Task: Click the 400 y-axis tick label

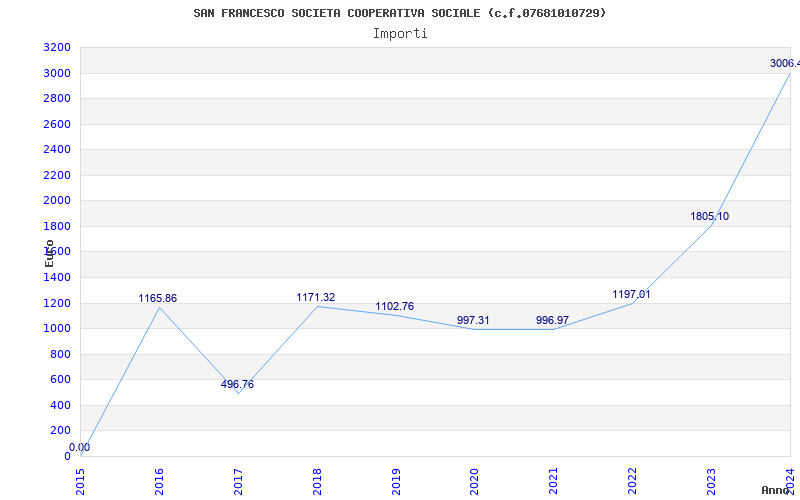Action: pos(61,406)
